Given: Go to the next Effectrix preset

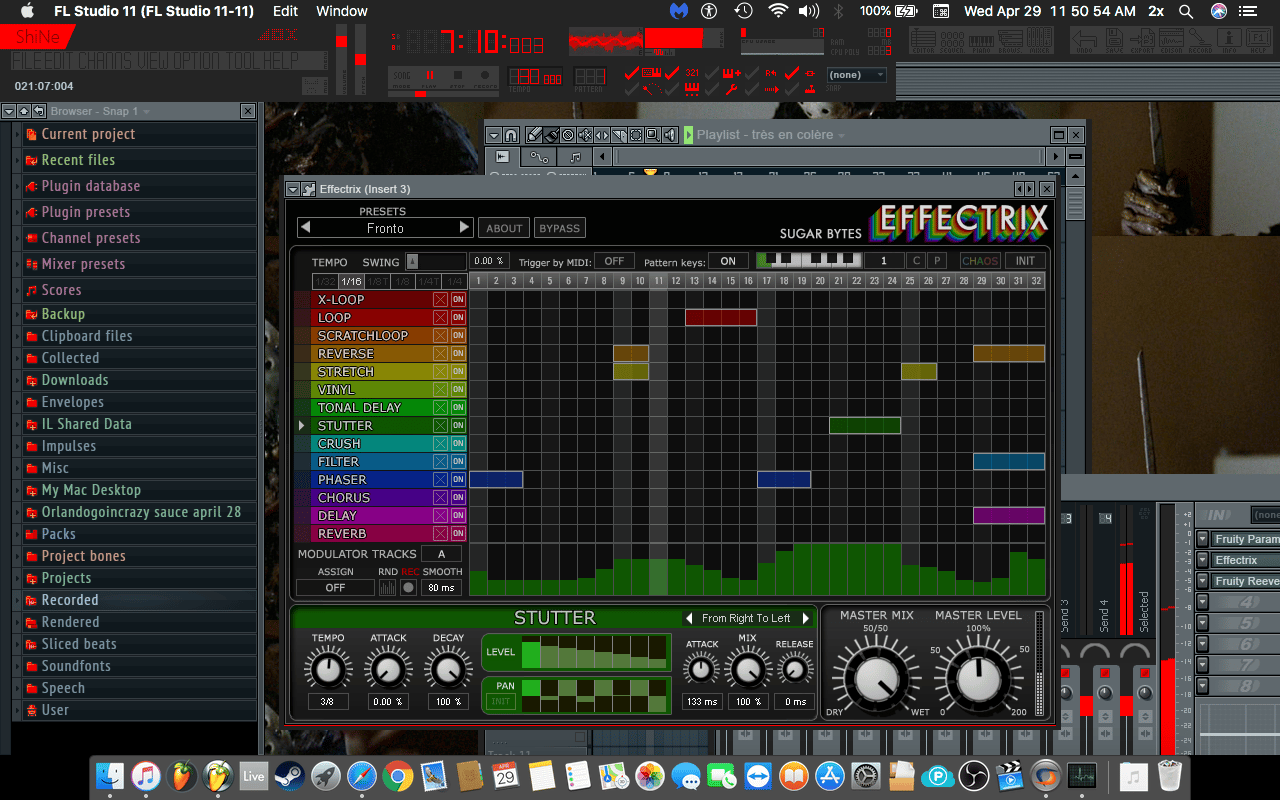Looking at the screenshot, I should pos(464,228).
